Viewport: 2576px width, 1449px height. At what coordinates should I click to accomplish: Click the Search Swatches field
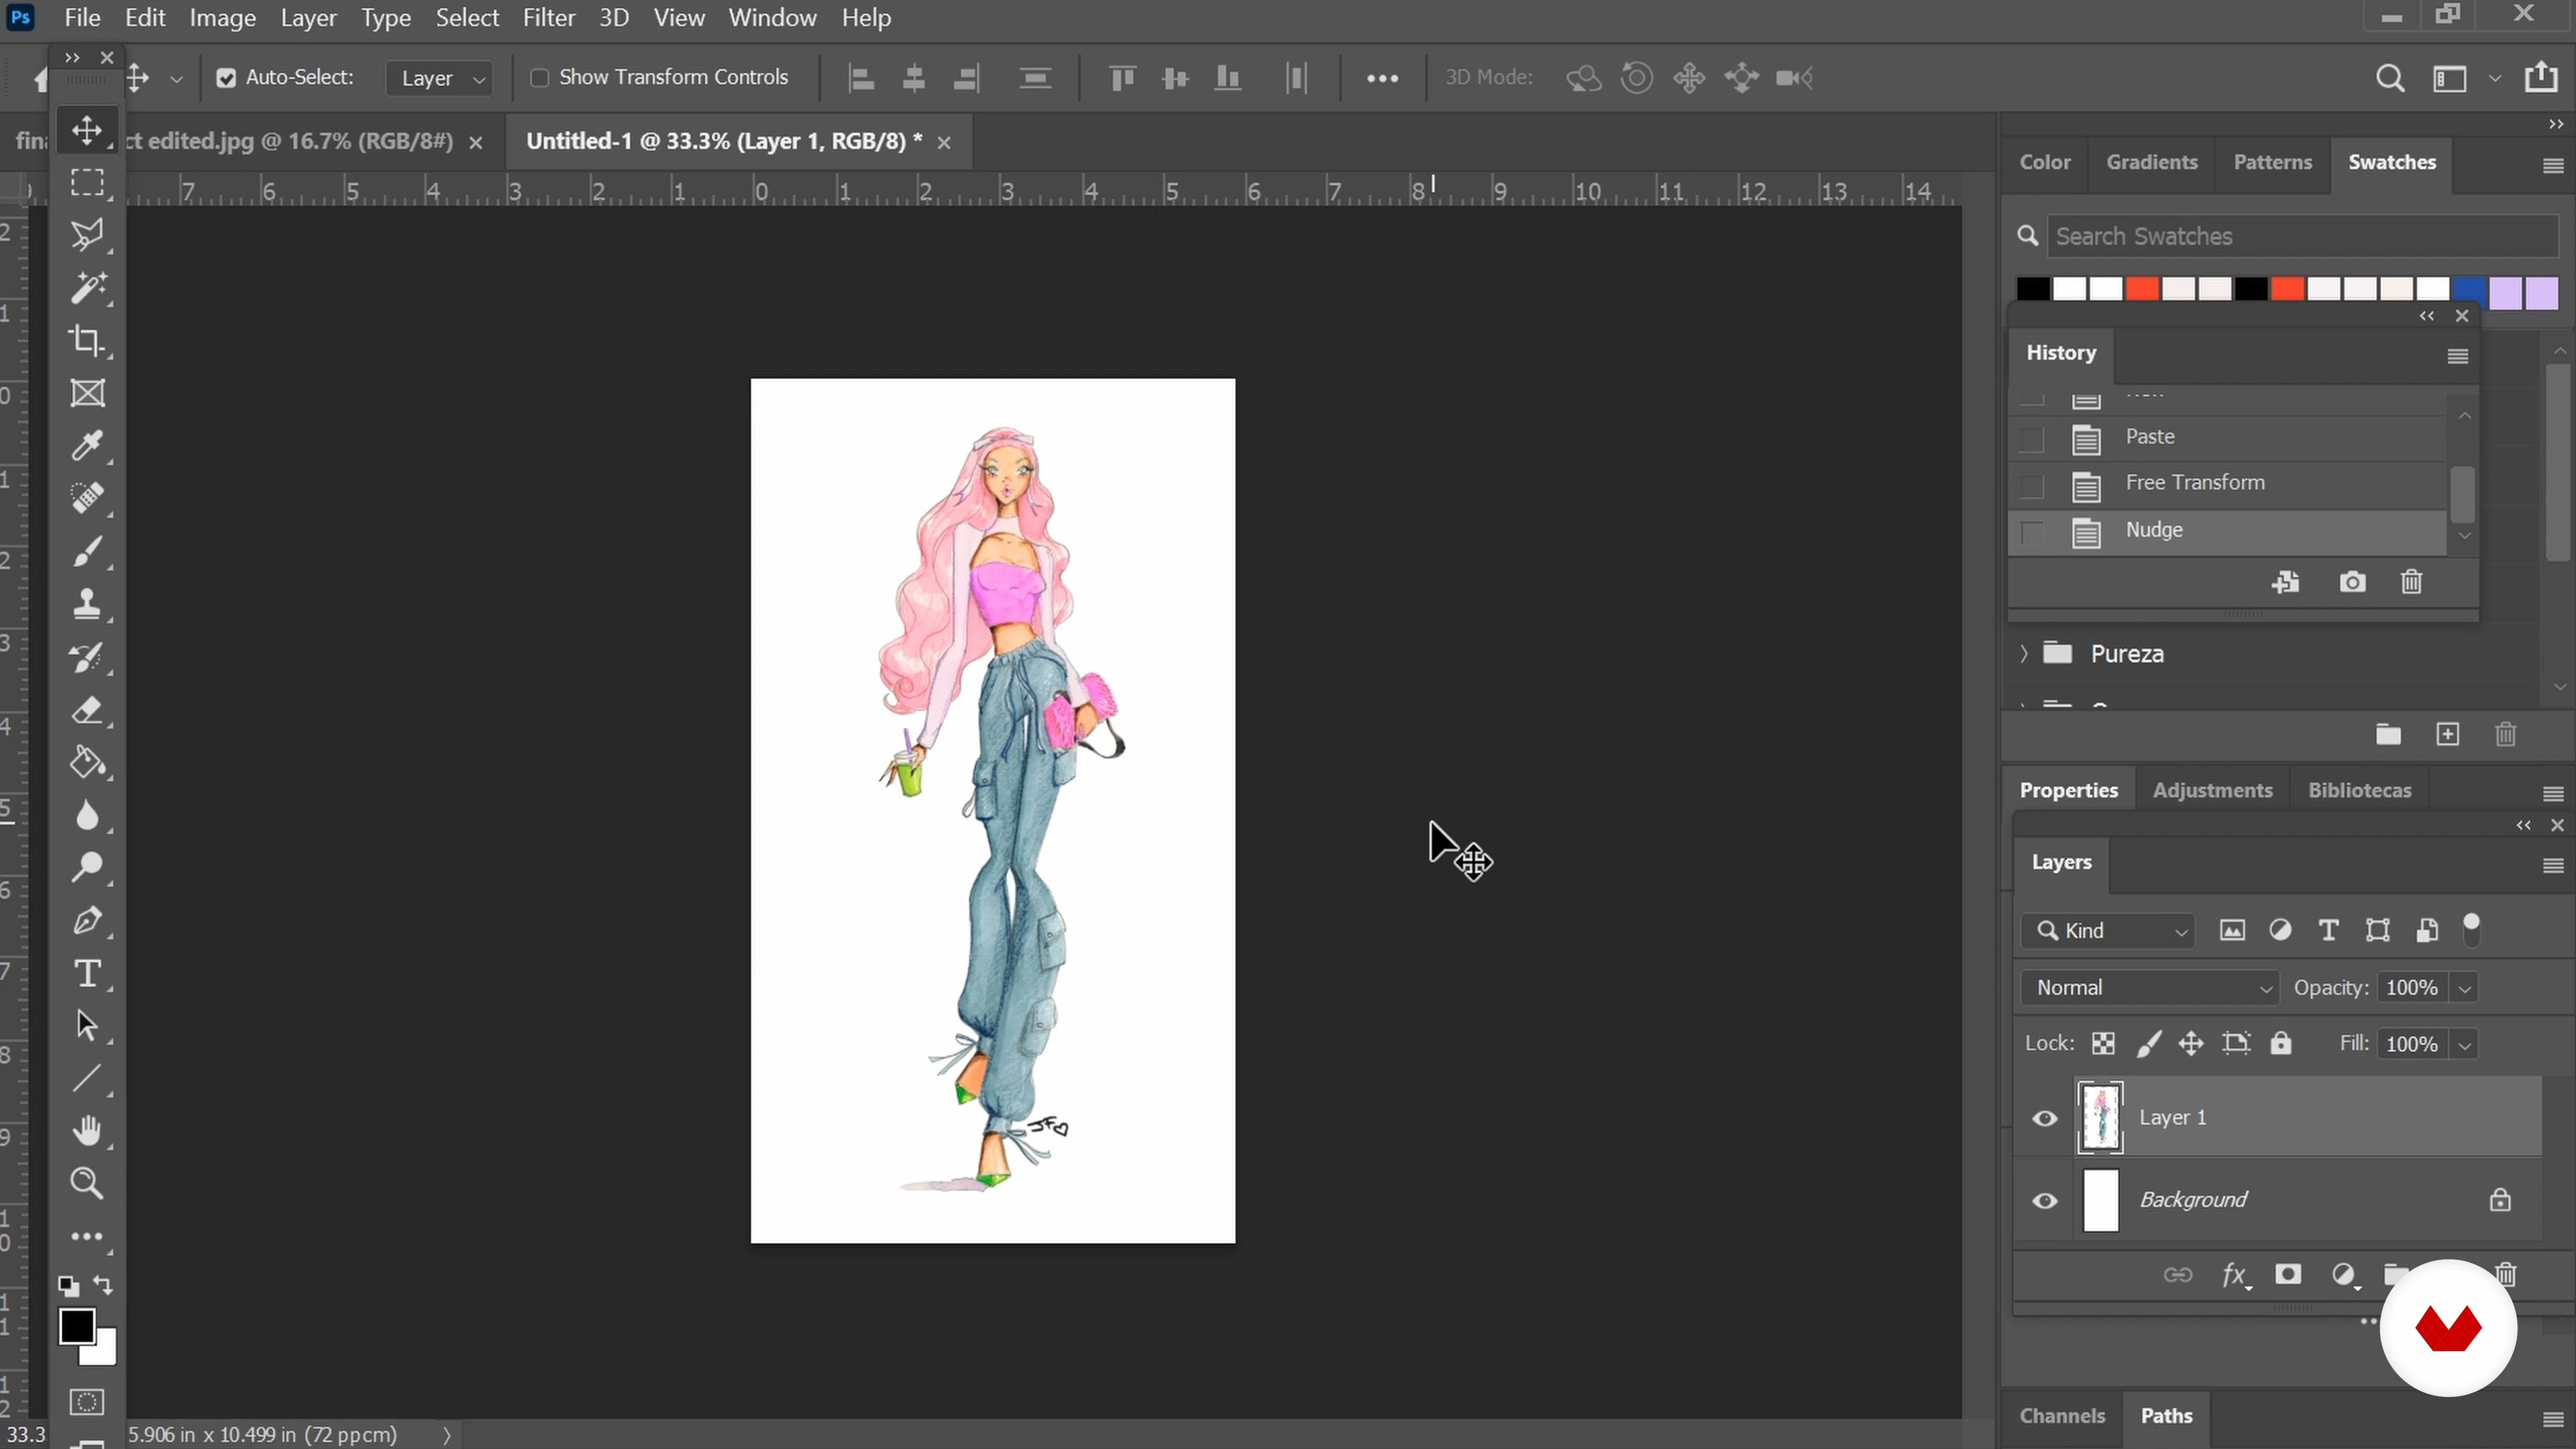pos(2302,237)
